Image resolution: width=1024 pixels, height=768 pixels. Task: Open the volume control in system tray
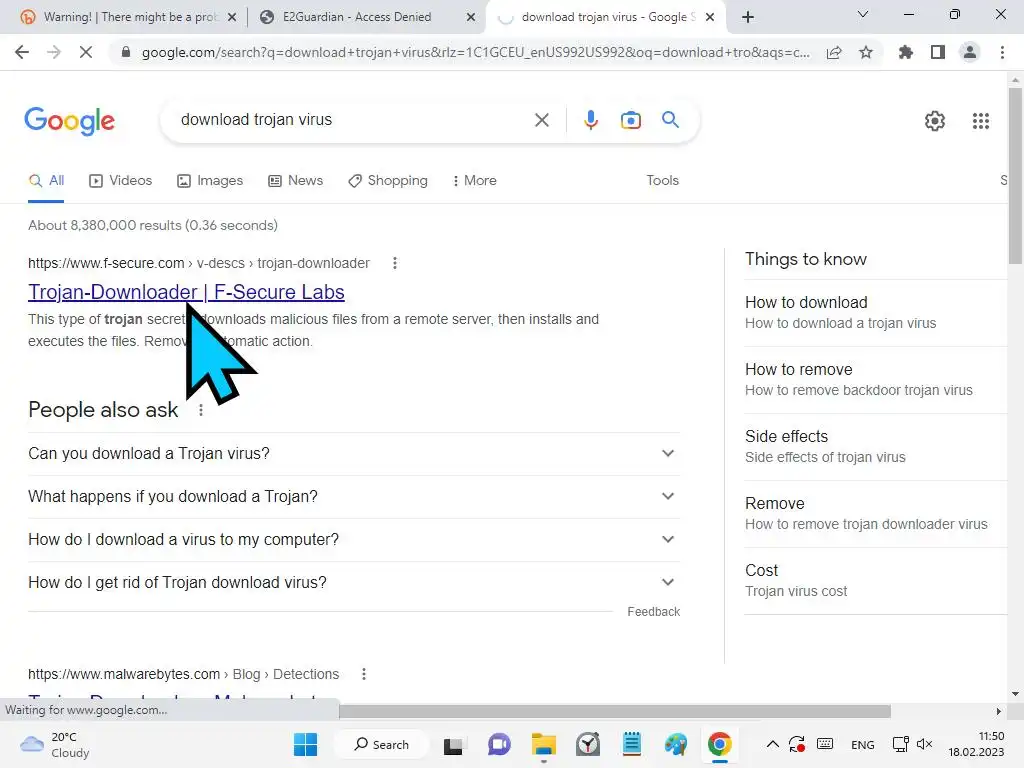click(924, 744)
